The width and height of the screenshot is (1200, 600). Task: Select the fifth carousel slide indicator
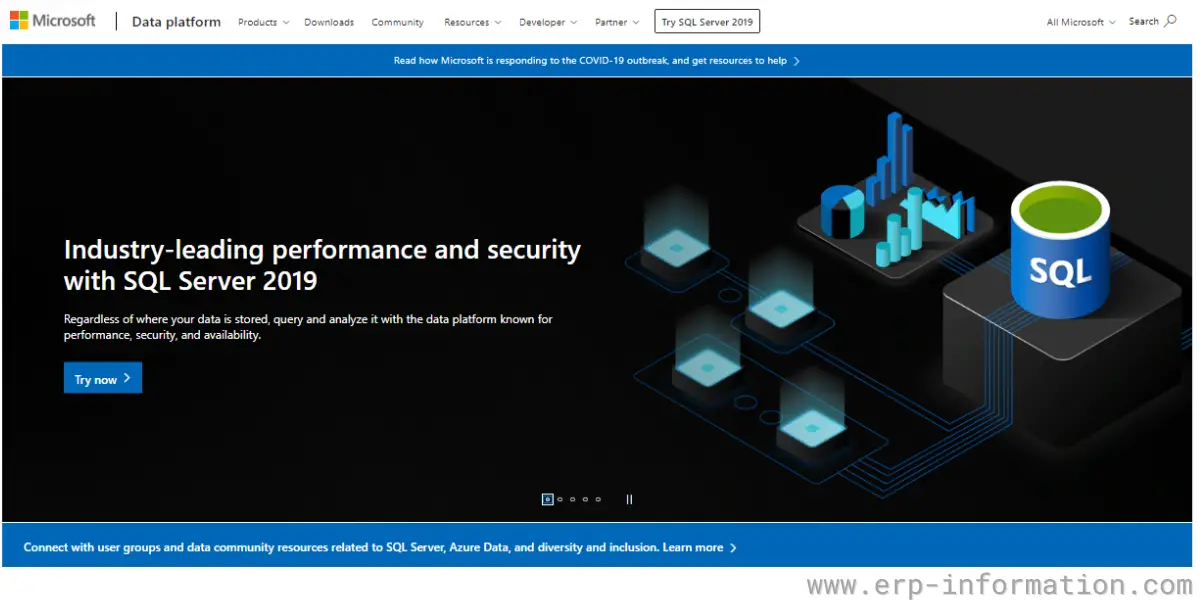point(598,499)
